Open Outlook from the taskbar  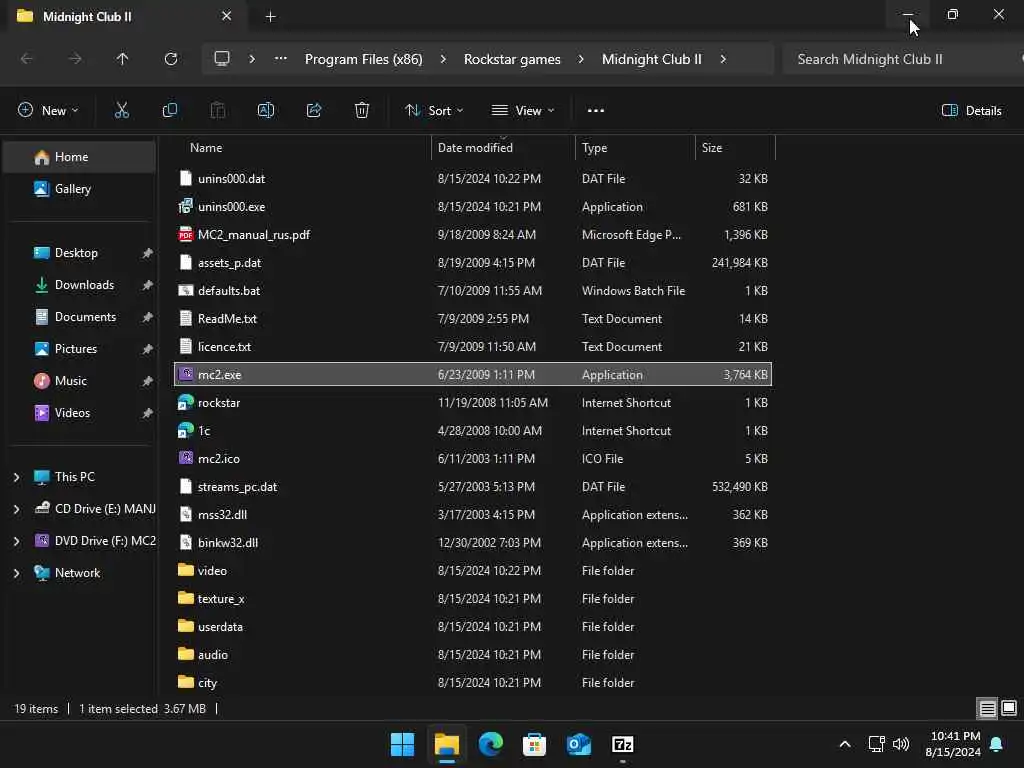click(579, 744)
